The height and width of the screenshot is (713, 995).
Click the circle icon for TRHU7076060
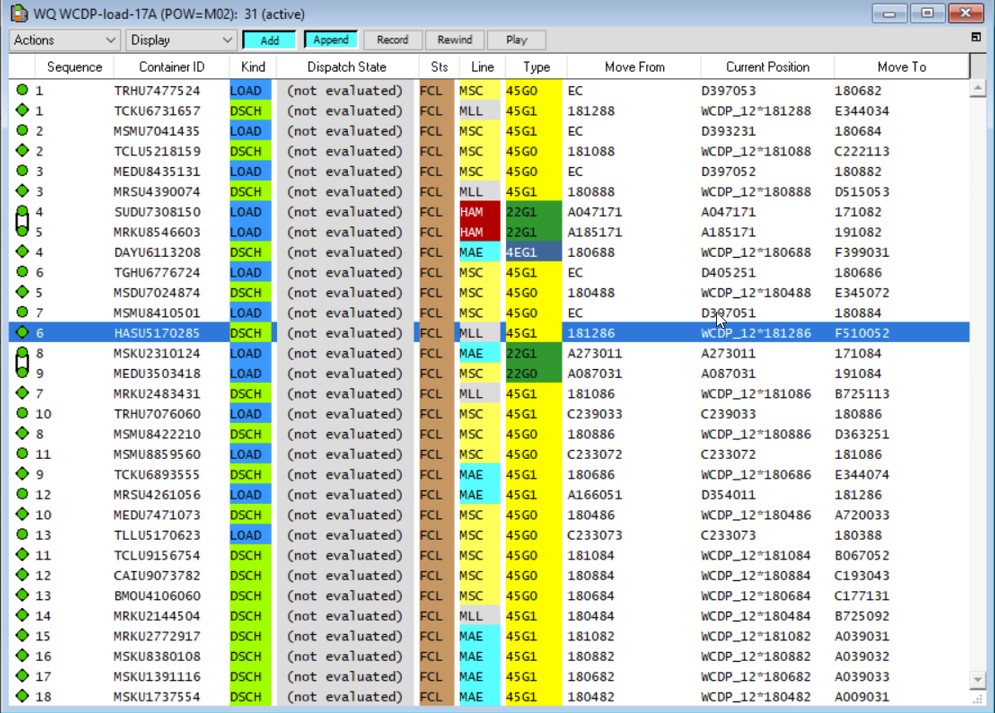[x=22, y=414]
